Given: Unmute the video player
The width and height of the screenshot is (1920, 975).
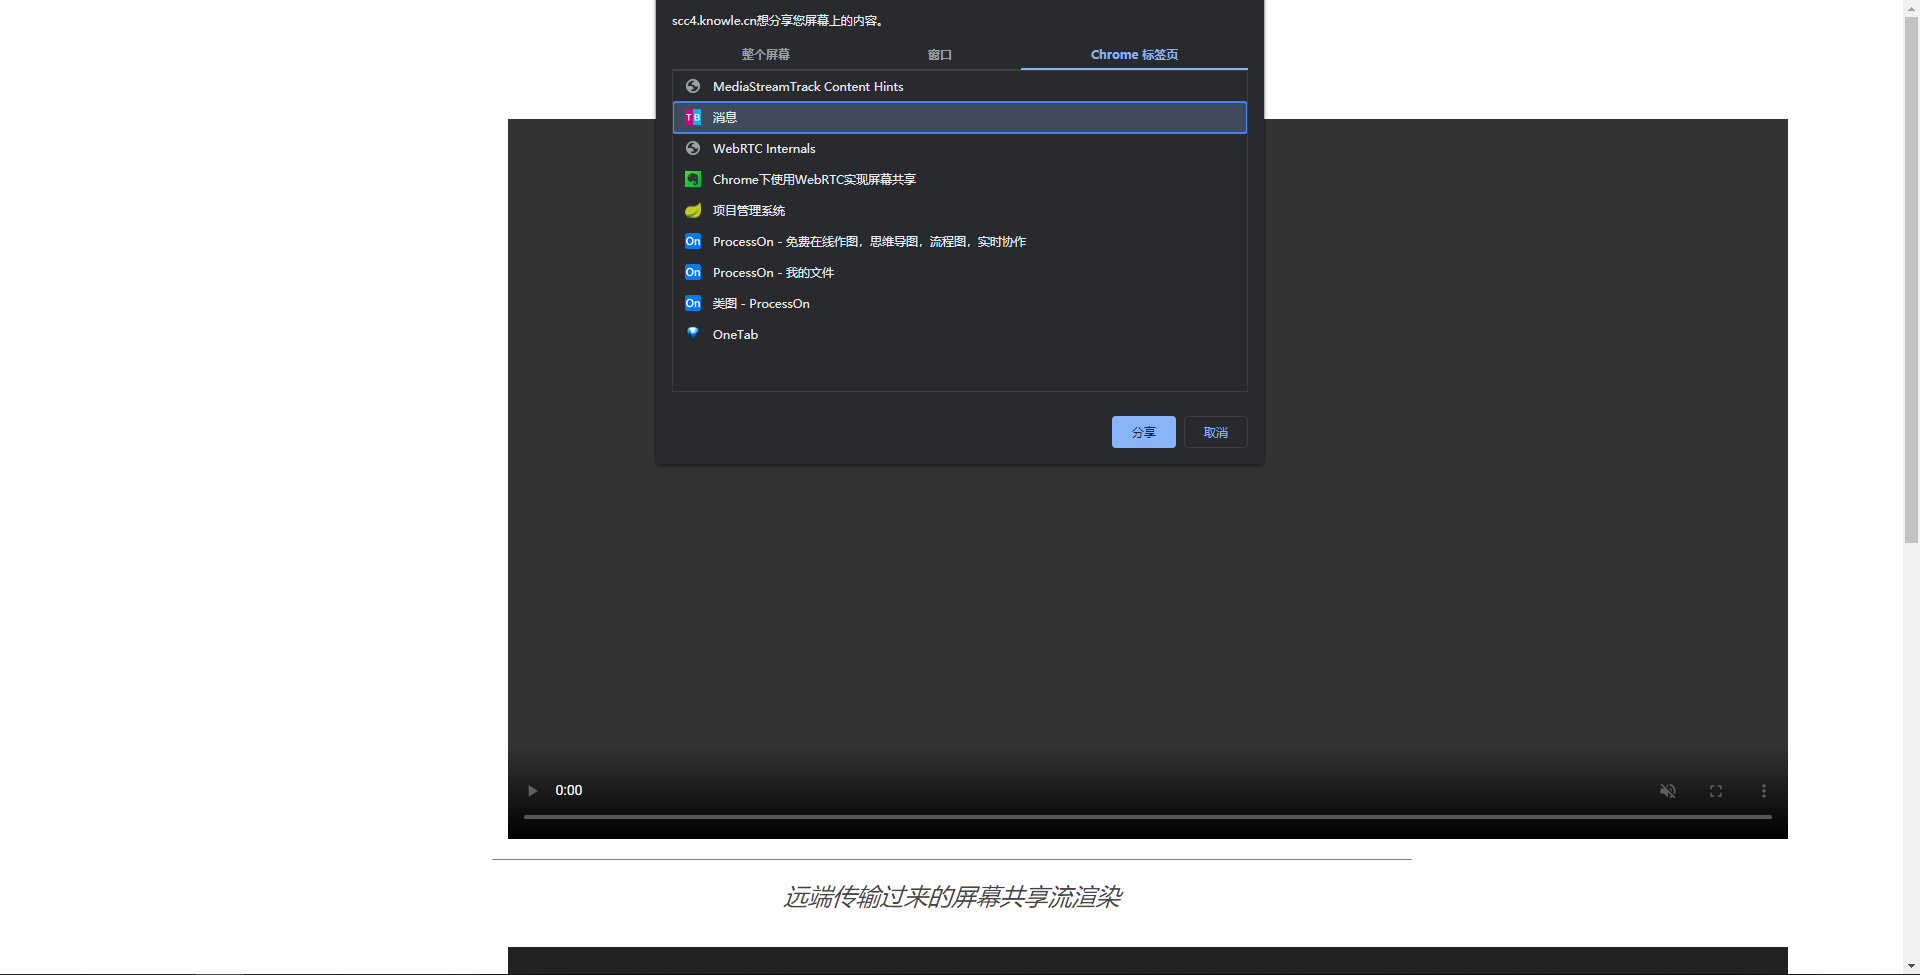Looking at the screenshot, I should (1667, 790).
